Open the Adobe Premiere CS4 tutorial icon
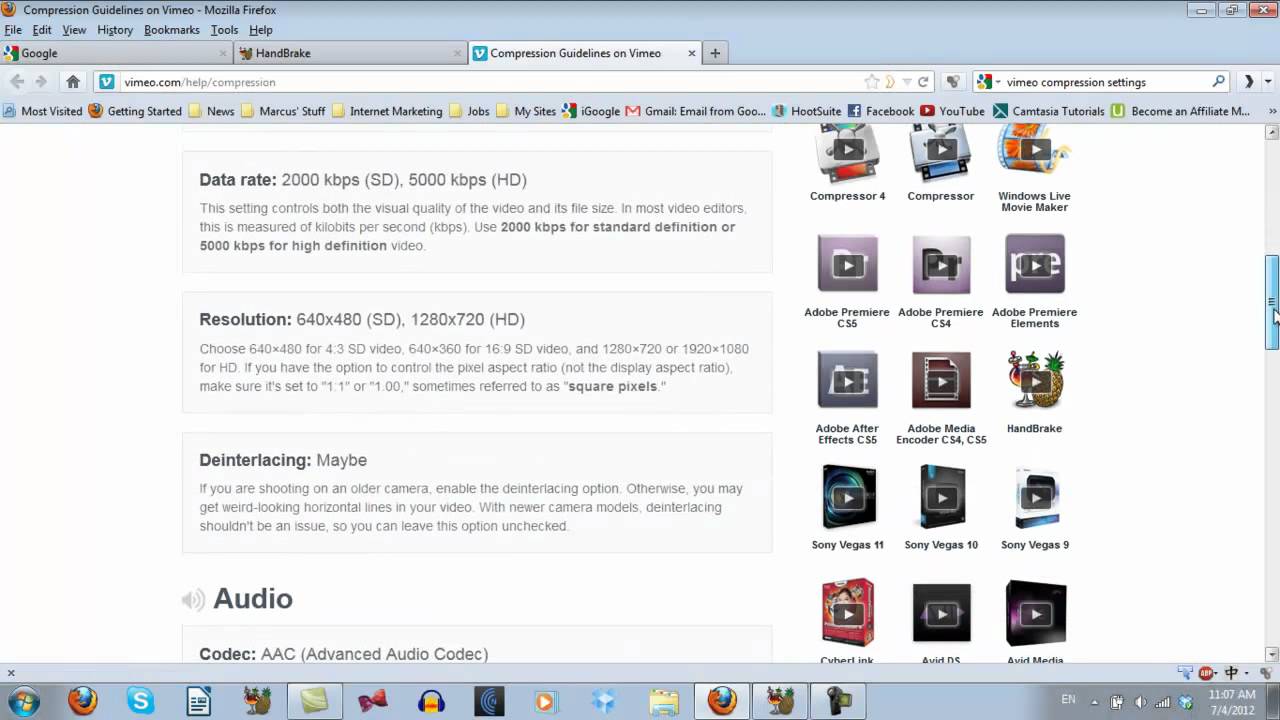 click(941, 264)
